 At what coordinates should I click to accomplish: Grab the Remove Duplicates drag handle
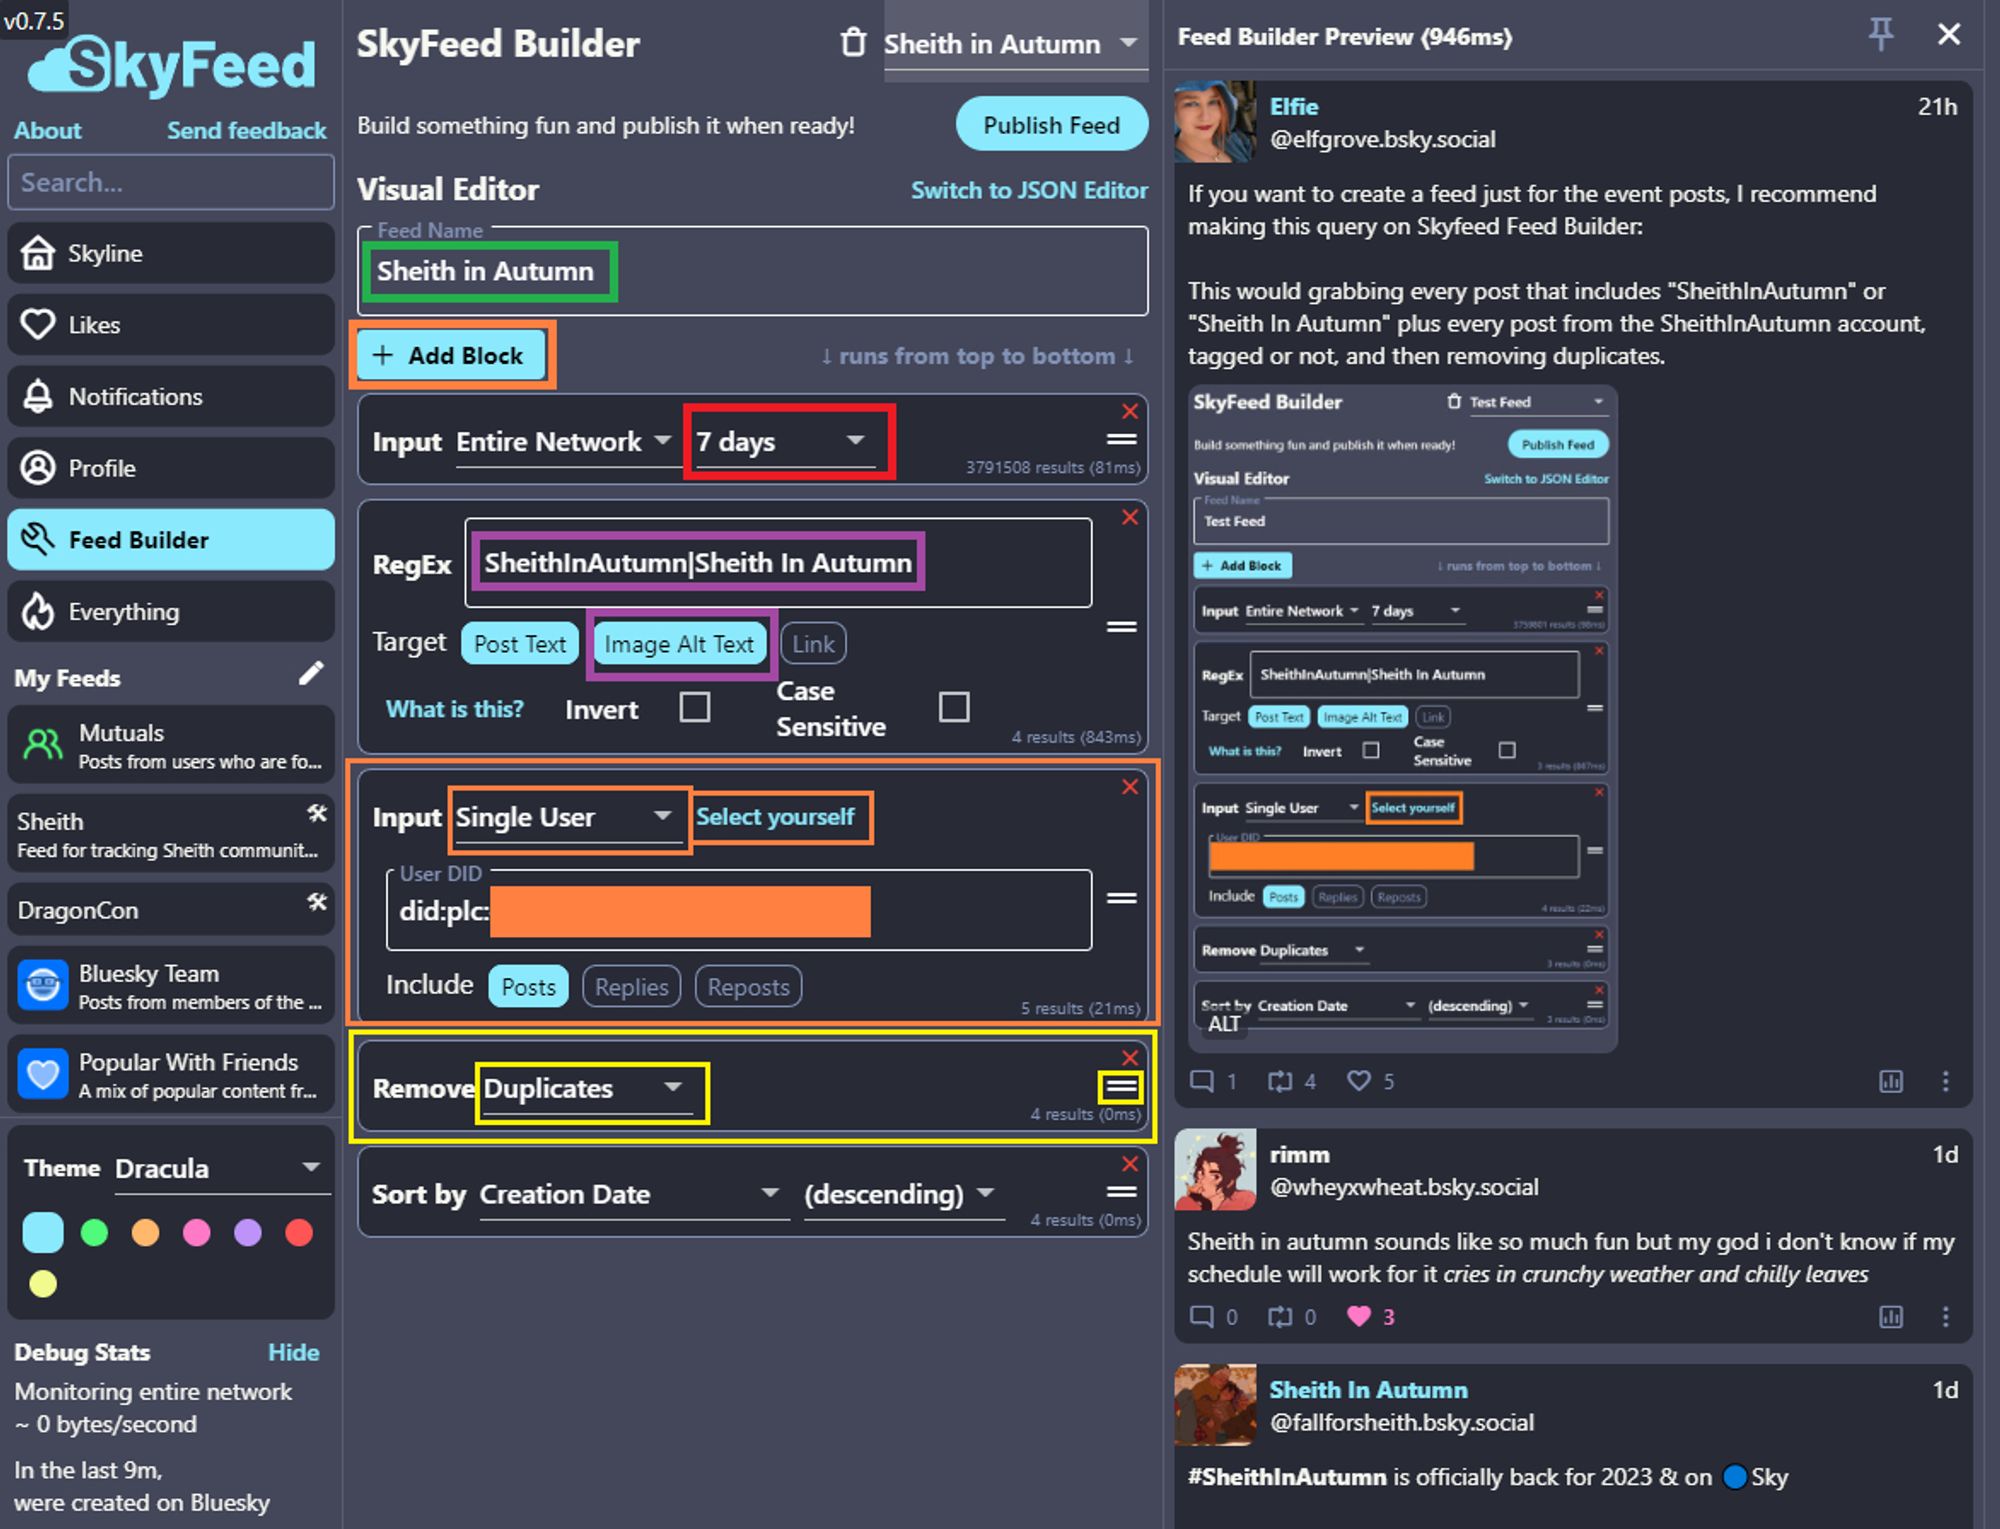1121,1087
